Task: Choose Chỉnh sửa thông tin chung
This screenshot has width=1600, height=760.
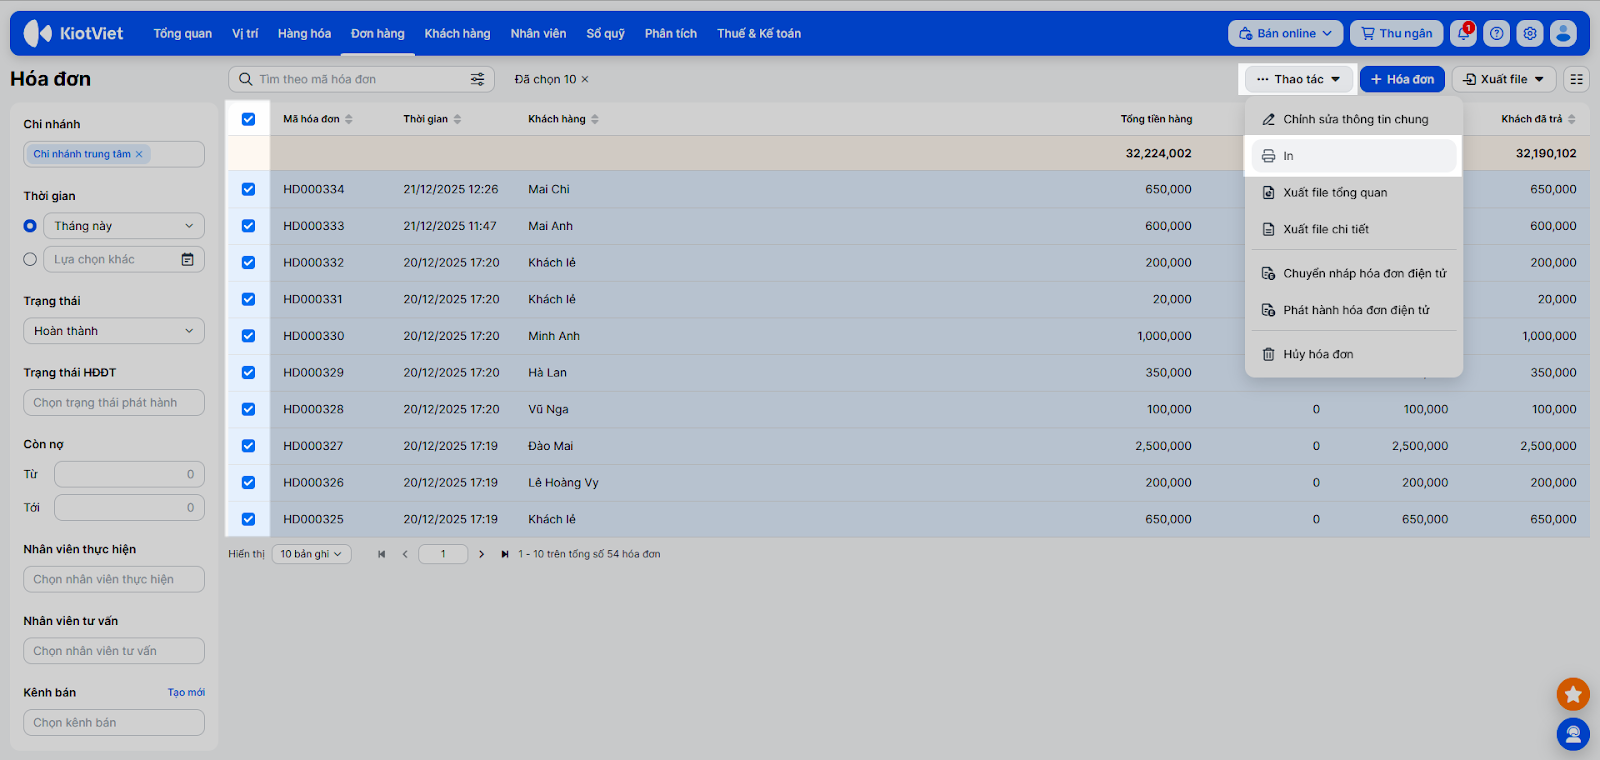Action: coord(1354,119)
